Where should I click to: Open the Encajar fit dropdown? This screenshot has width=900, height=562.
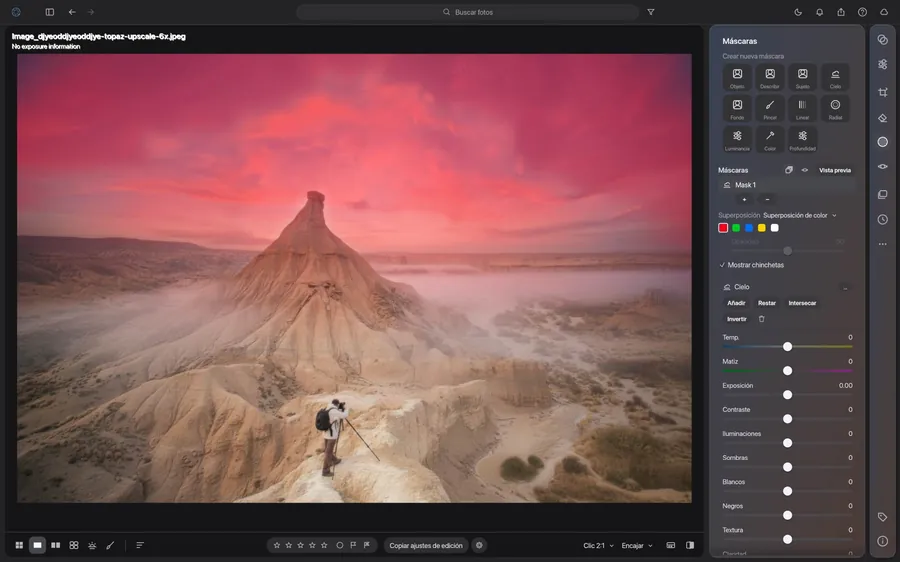click(637, 546)
